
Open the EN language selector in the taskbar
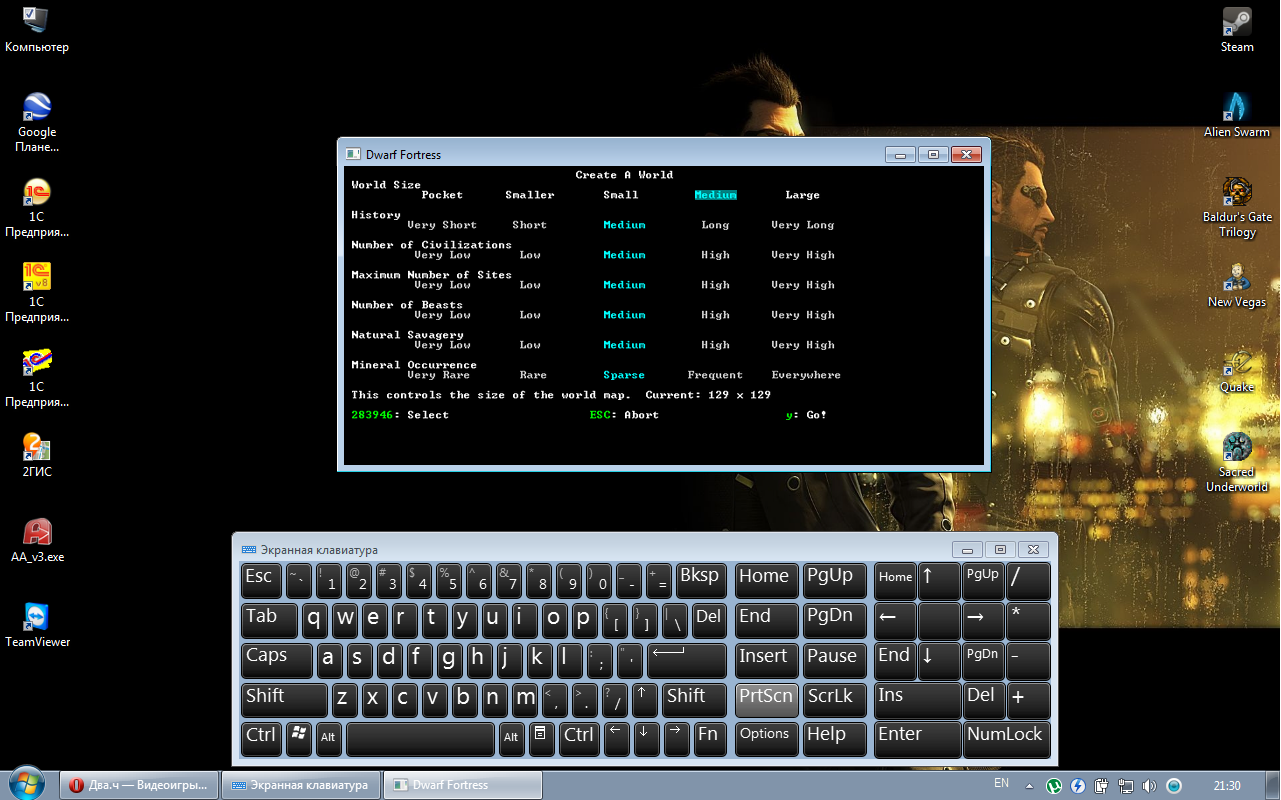tap(1001, 783)
